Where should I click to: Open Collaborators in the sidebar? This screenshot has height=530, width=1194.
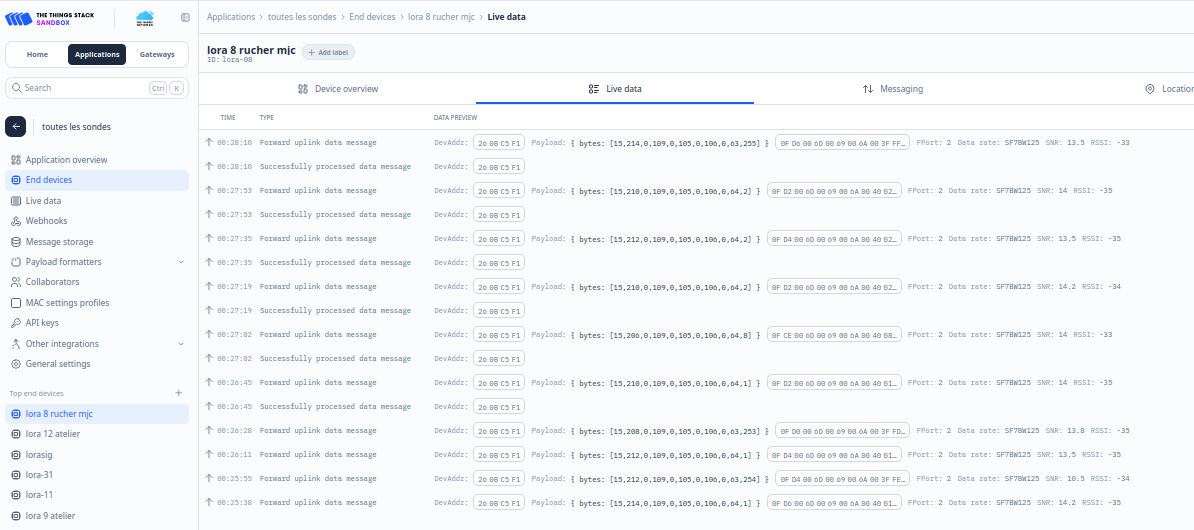click(52, 282)
